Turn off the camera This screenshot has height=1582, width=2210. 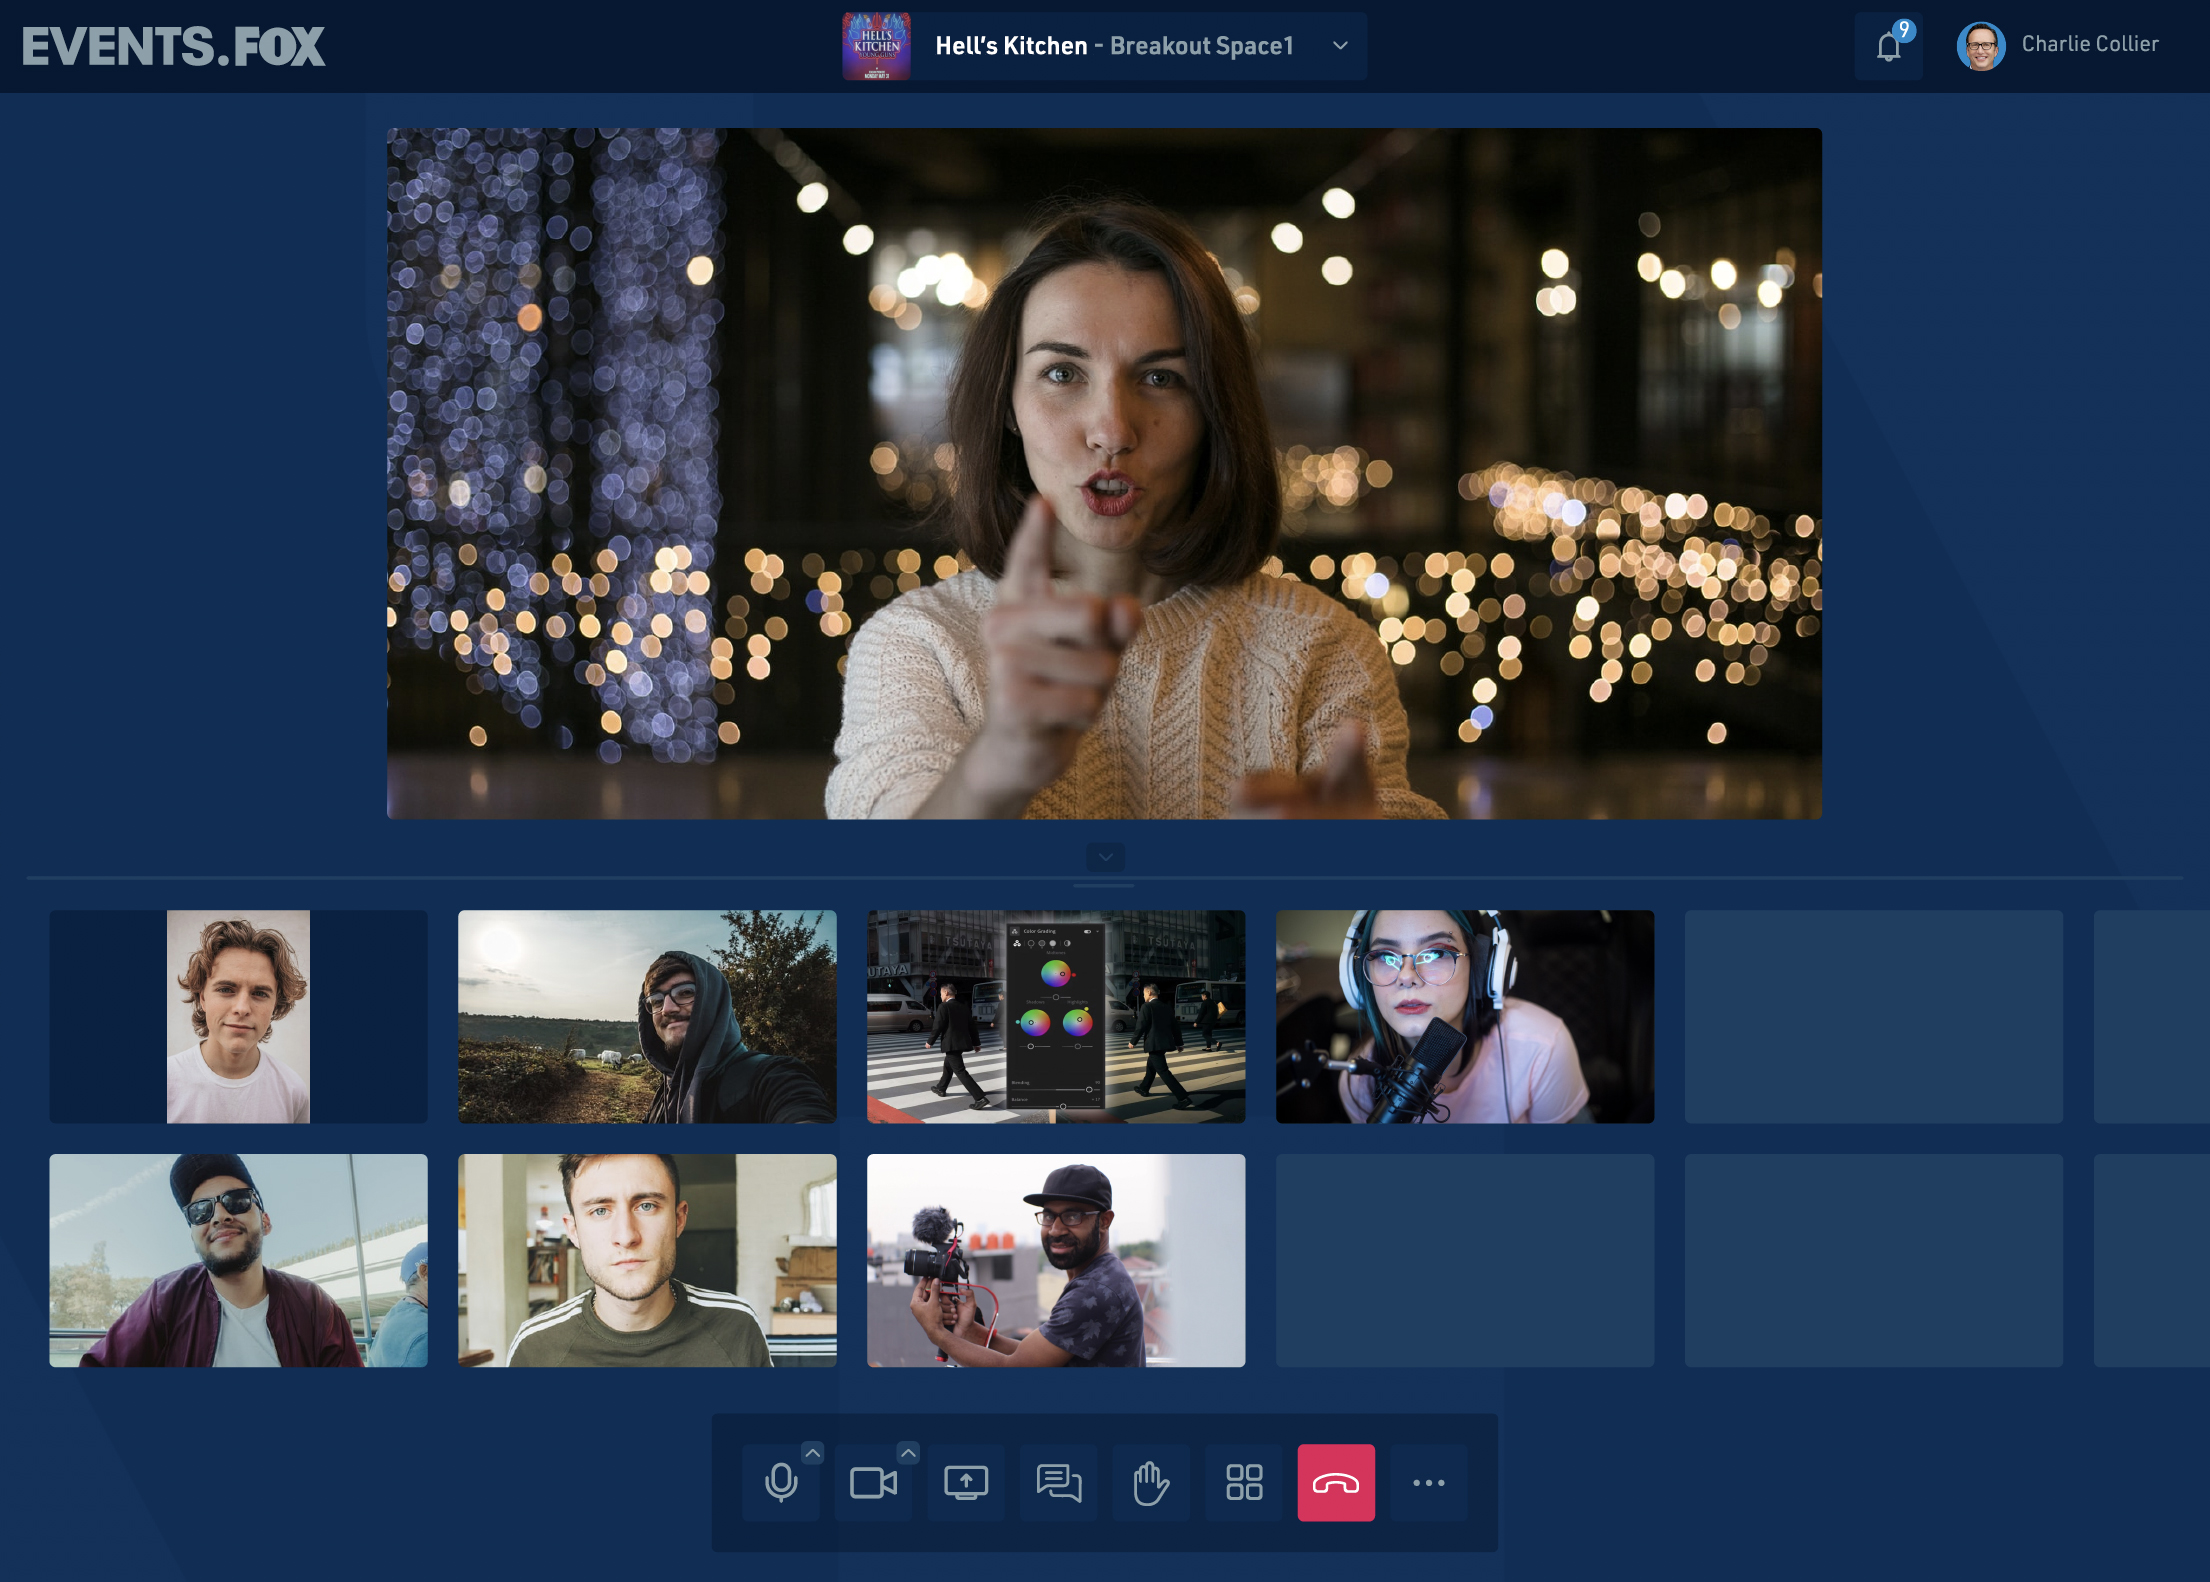click(x=873, y=1483)
